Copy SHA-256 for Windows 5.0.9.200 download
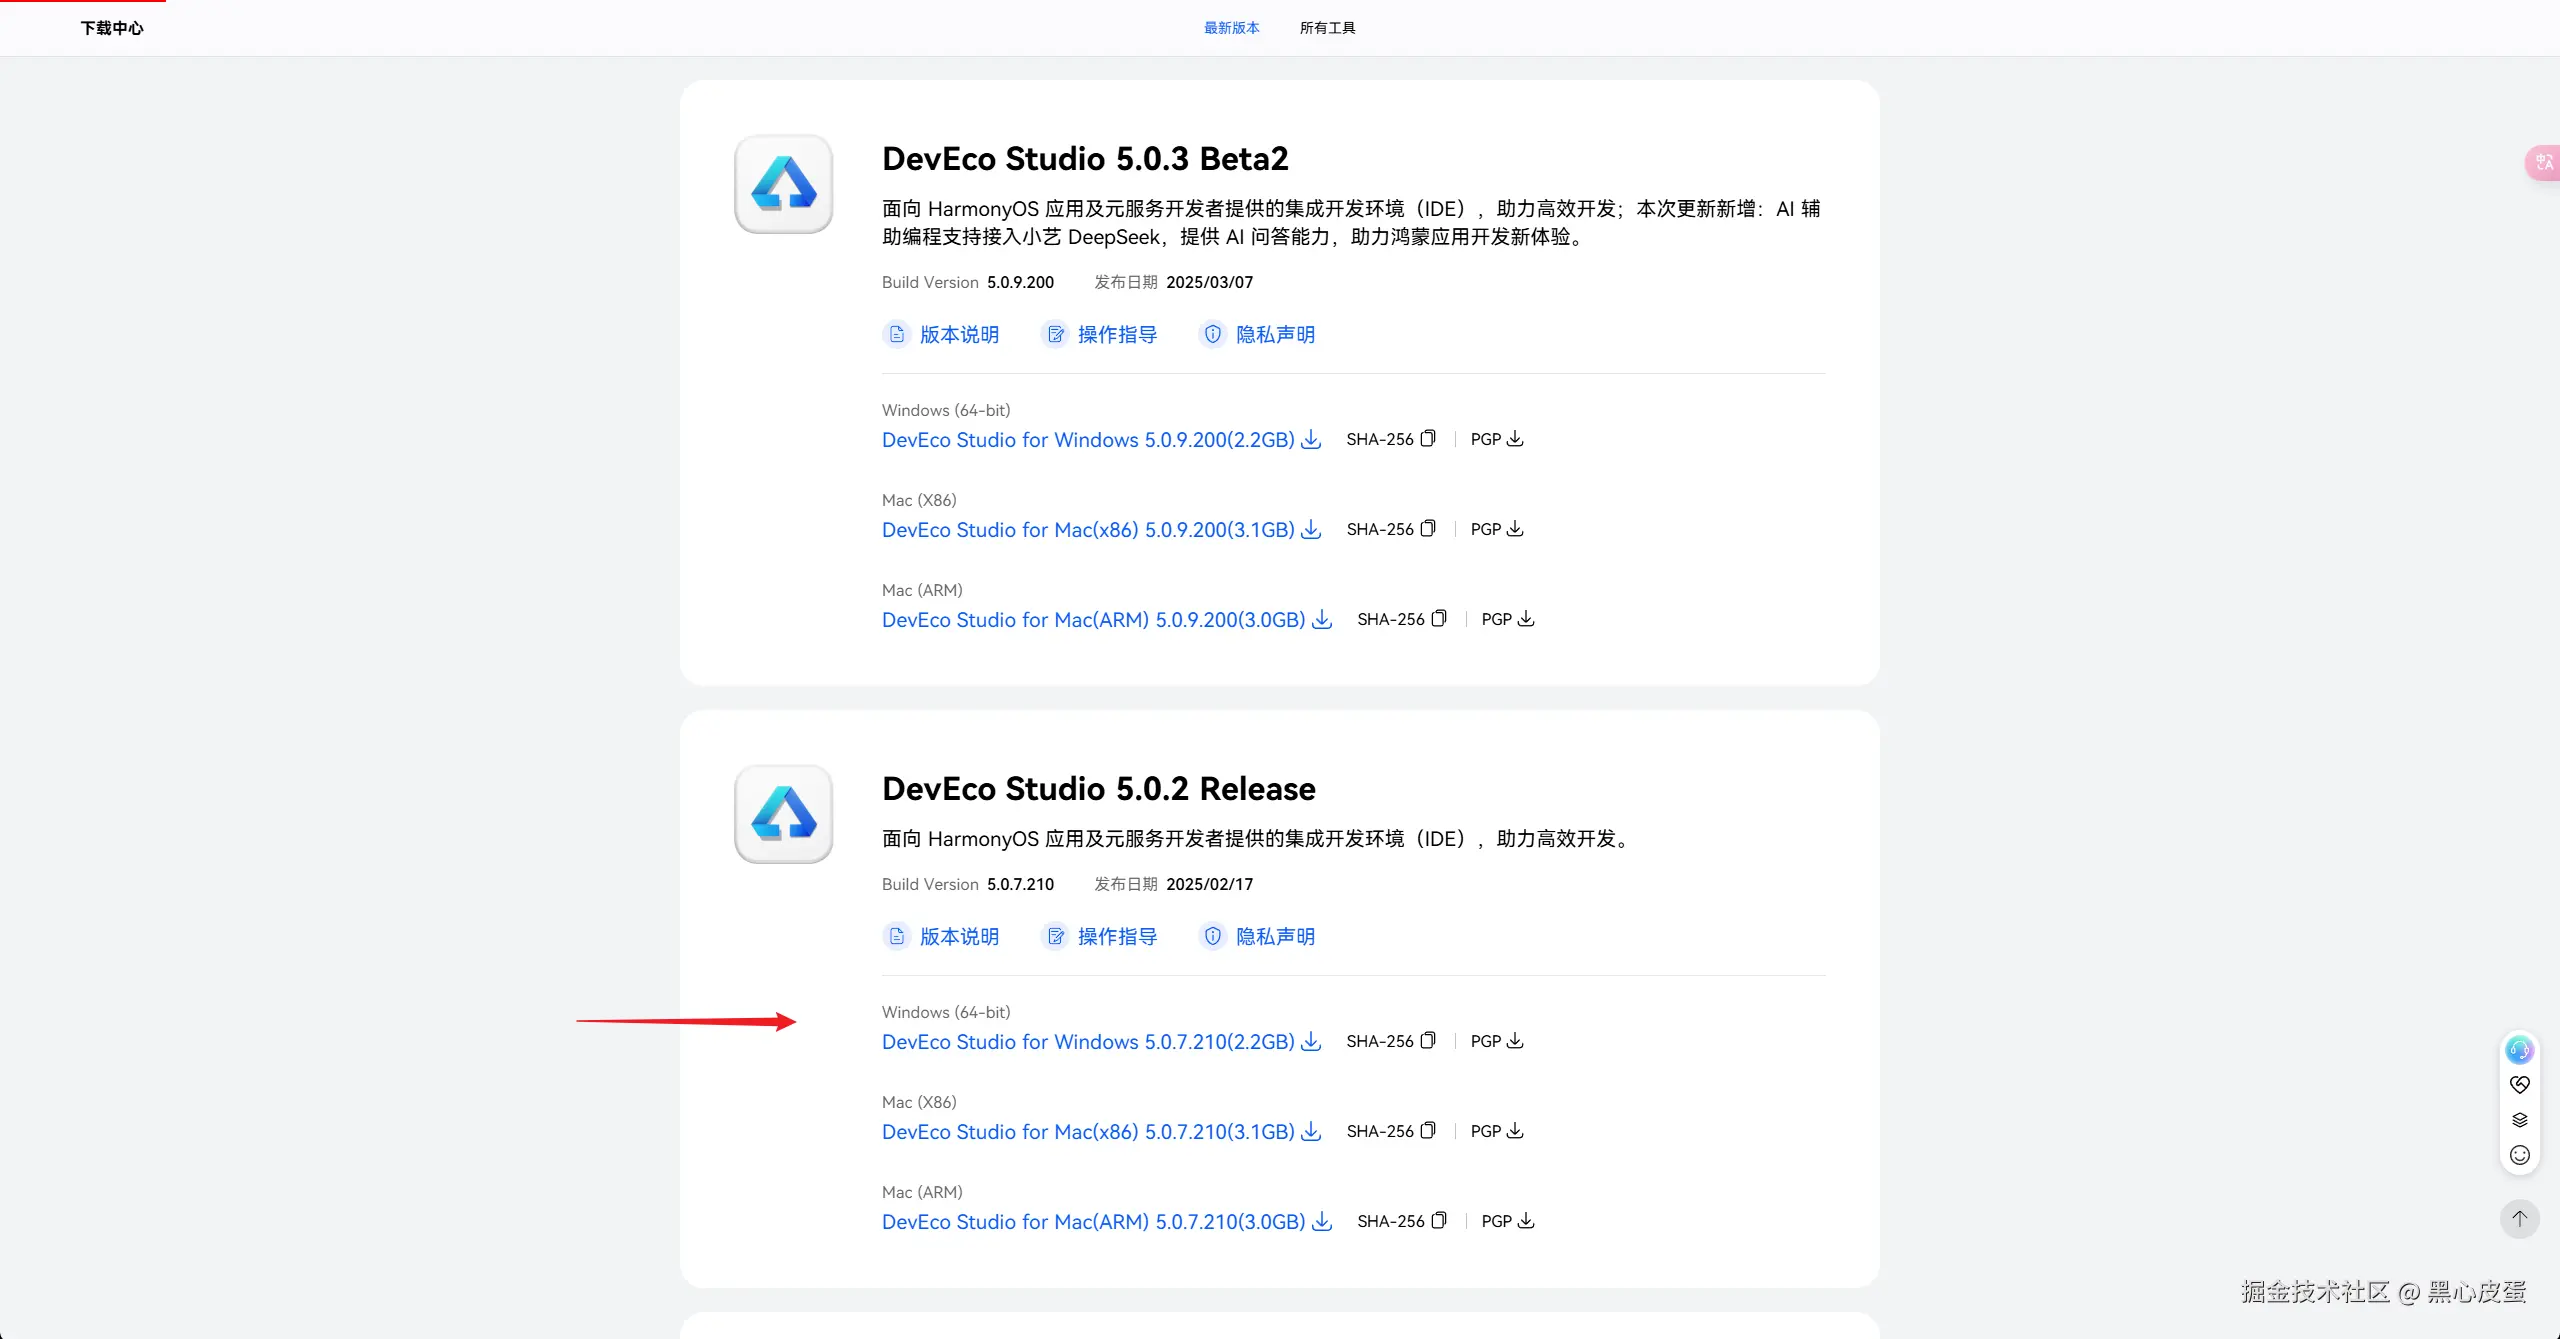This screenshot has height=1339, width=2560. (x=1427, y=439)
